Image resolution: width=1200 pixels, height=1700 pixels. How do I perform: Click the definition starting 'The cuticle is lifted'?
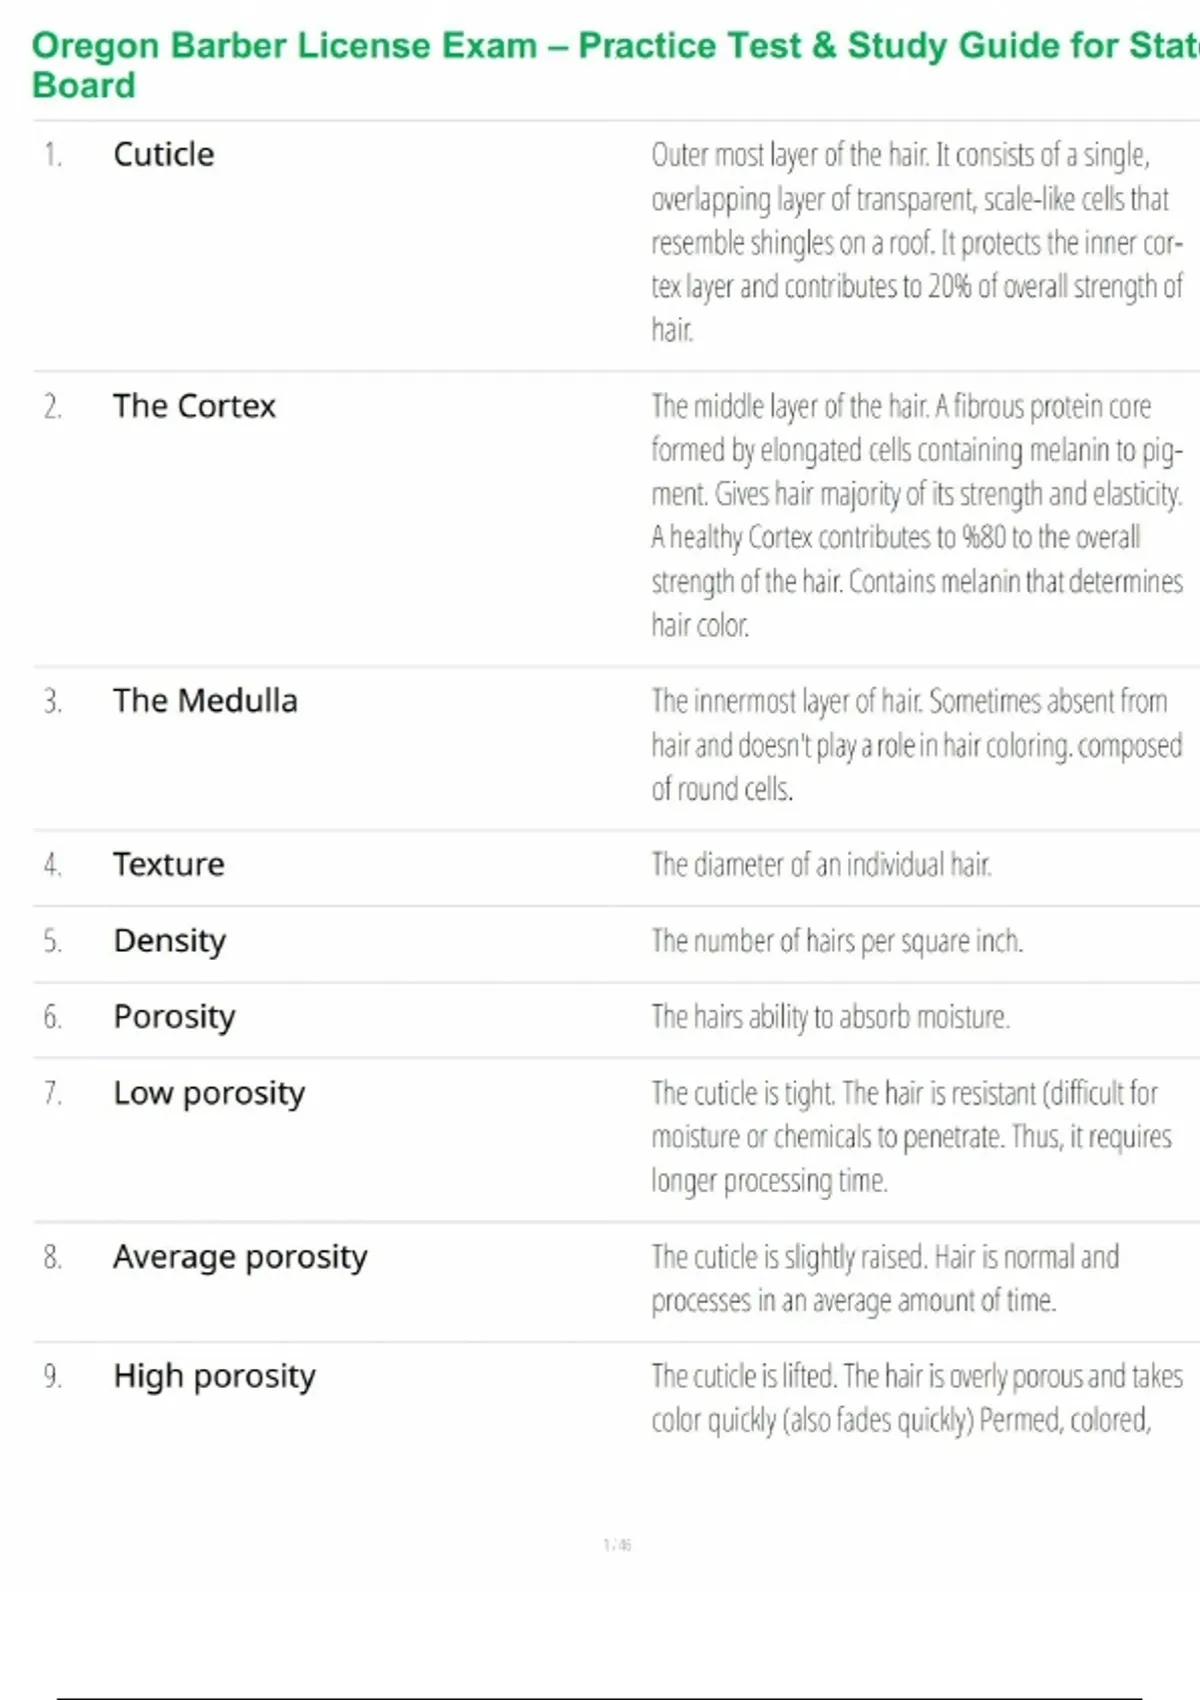pyautogui.click(x=915, y=1398)
